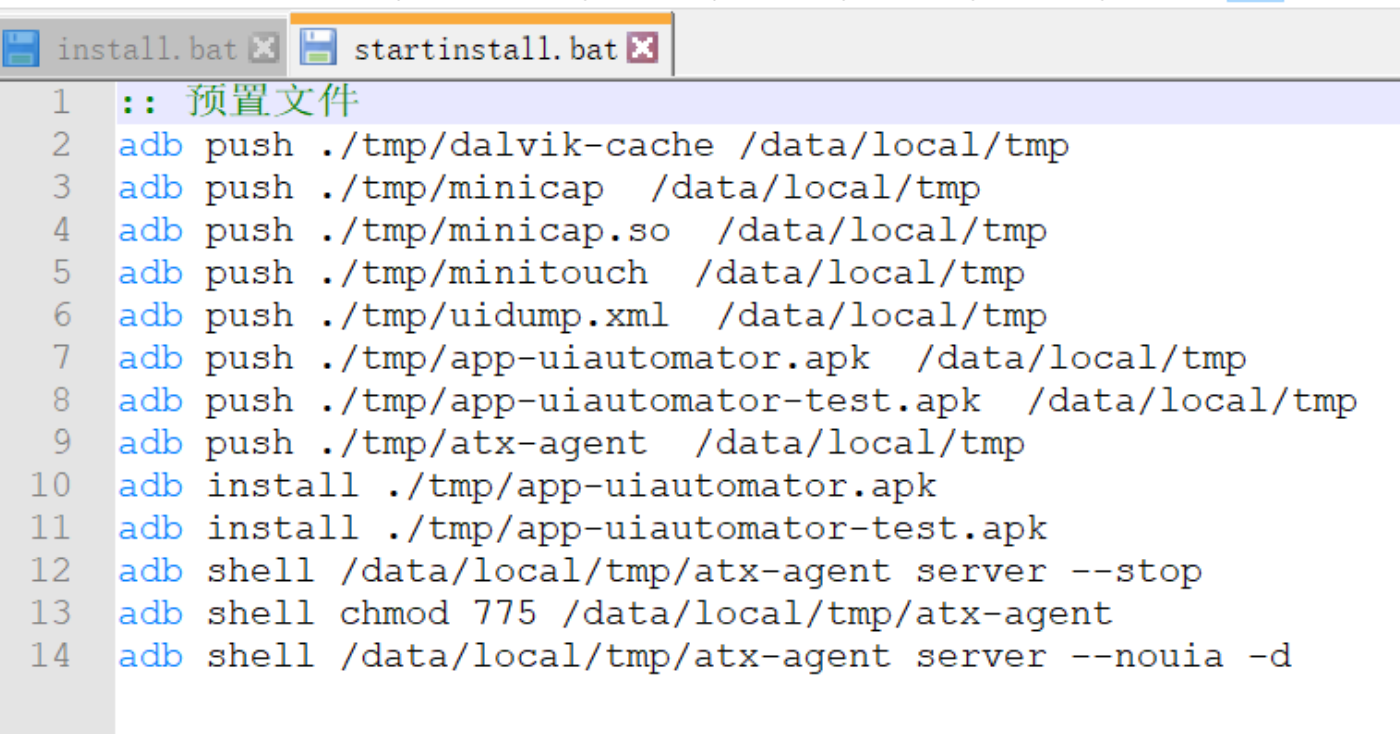Click /data/local/tmp on line 8
Screen dimensions: 1400x734
(x=1191, y=401)
